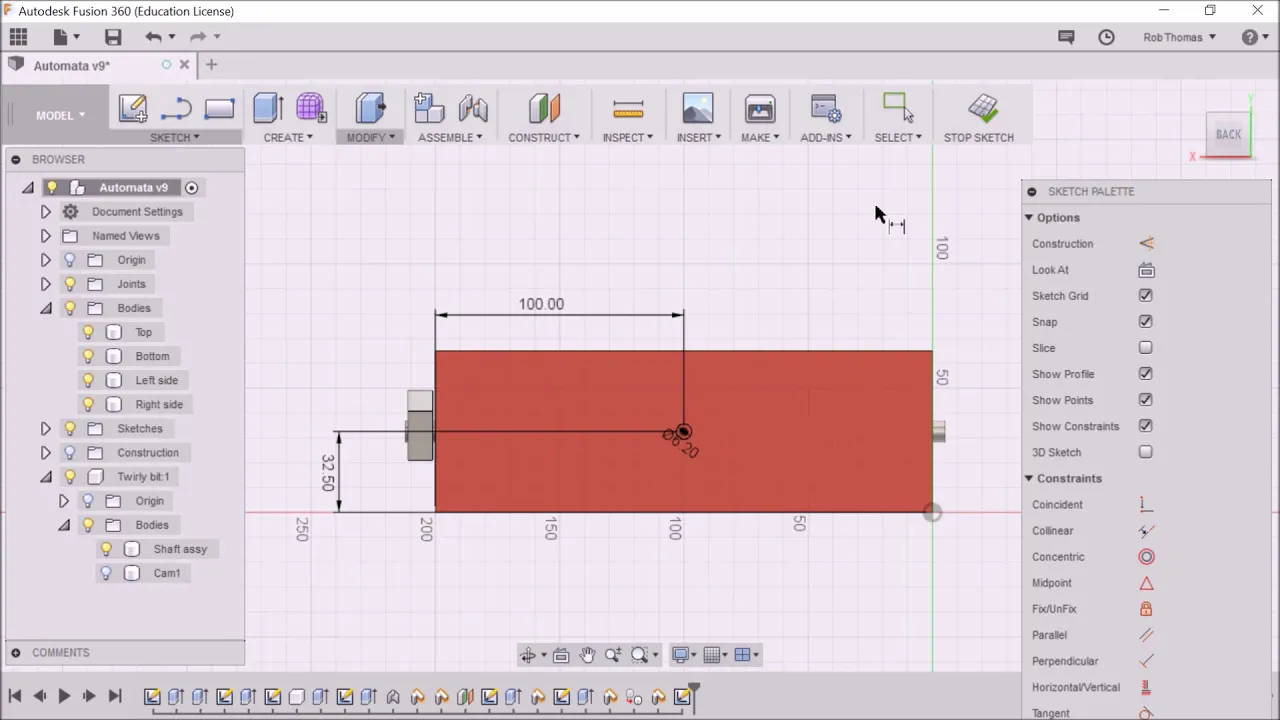Click the Orbit navigation icon

(x=528, y=655)
